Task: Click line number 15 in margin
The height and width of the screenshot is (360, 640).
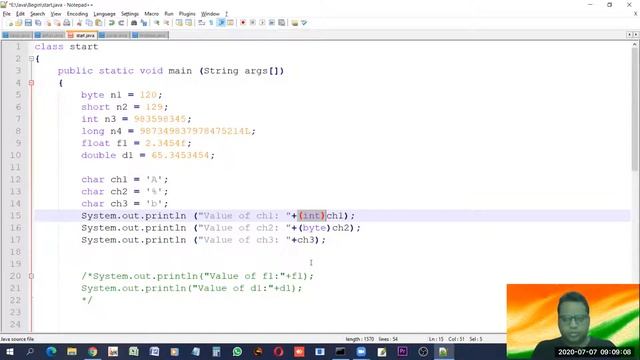Action: click(x=15, y=216)
